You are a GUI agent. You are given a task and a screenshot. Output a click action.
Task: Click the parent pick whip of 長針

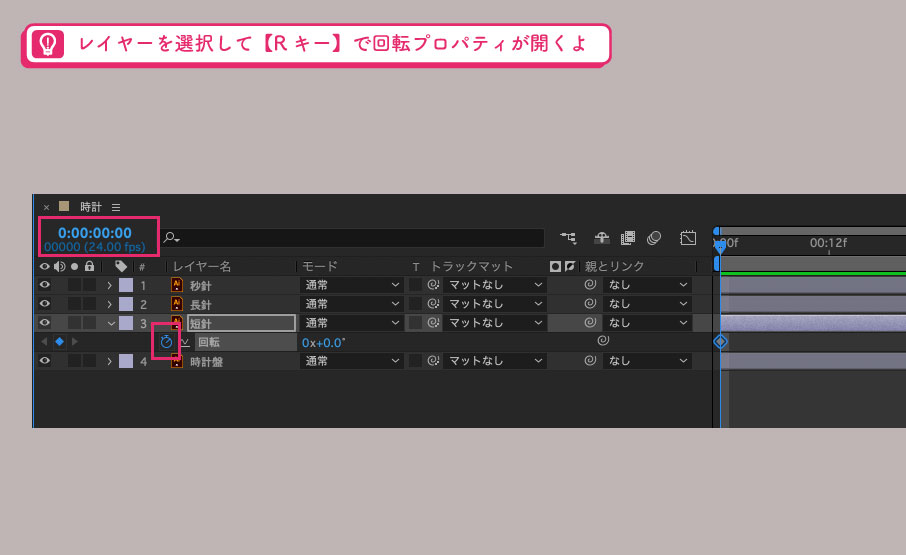point(590,303)
